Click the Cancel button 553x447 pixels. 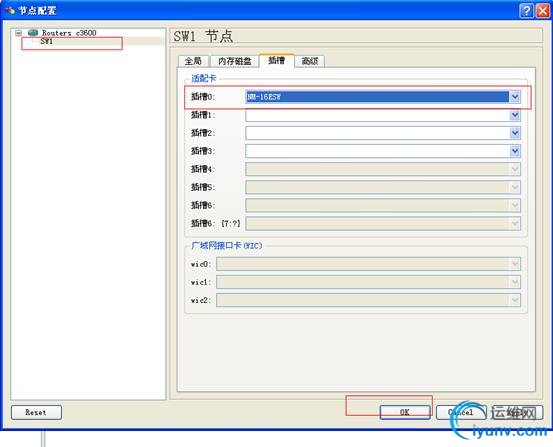pos(461,412)
